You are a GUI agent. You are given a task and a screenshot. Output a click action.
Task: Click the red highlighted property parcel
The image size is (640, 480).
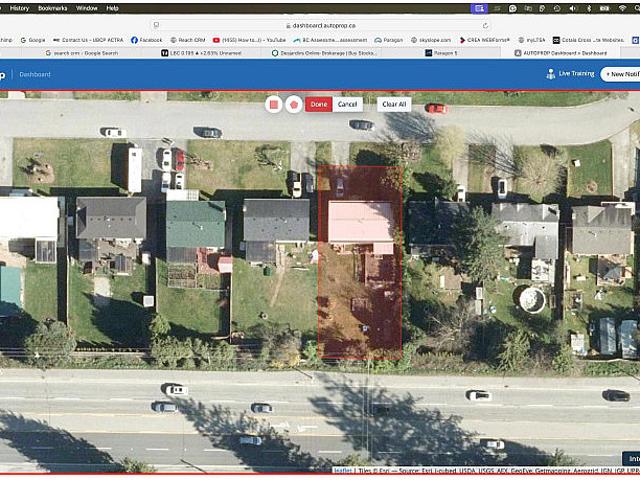coord(360,290)
